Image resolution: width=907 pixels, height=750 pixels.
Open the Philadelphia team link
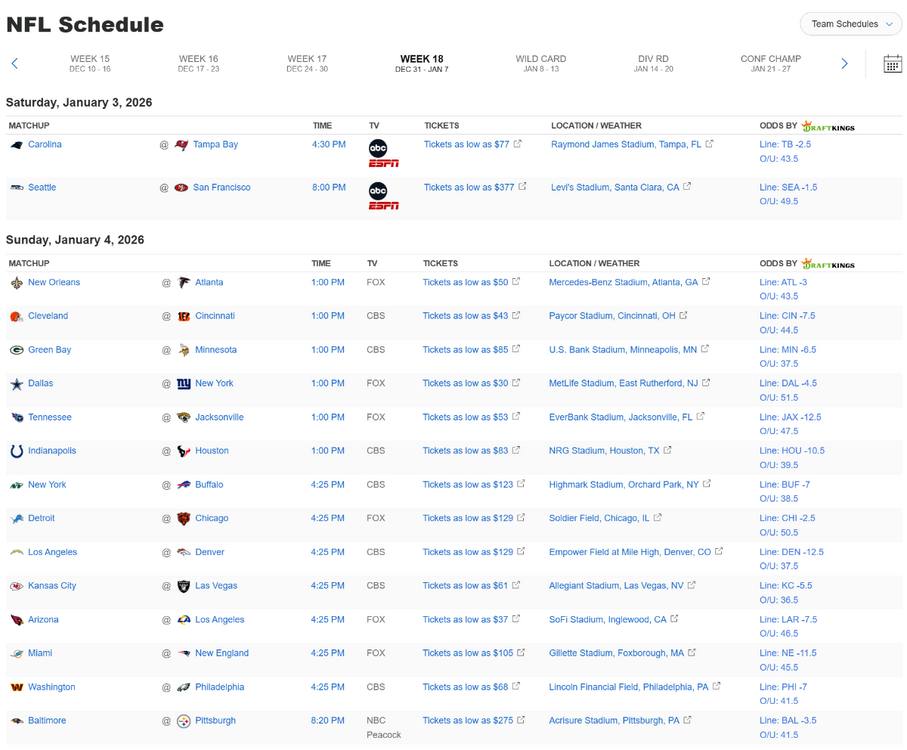click(x=219, y=687)
